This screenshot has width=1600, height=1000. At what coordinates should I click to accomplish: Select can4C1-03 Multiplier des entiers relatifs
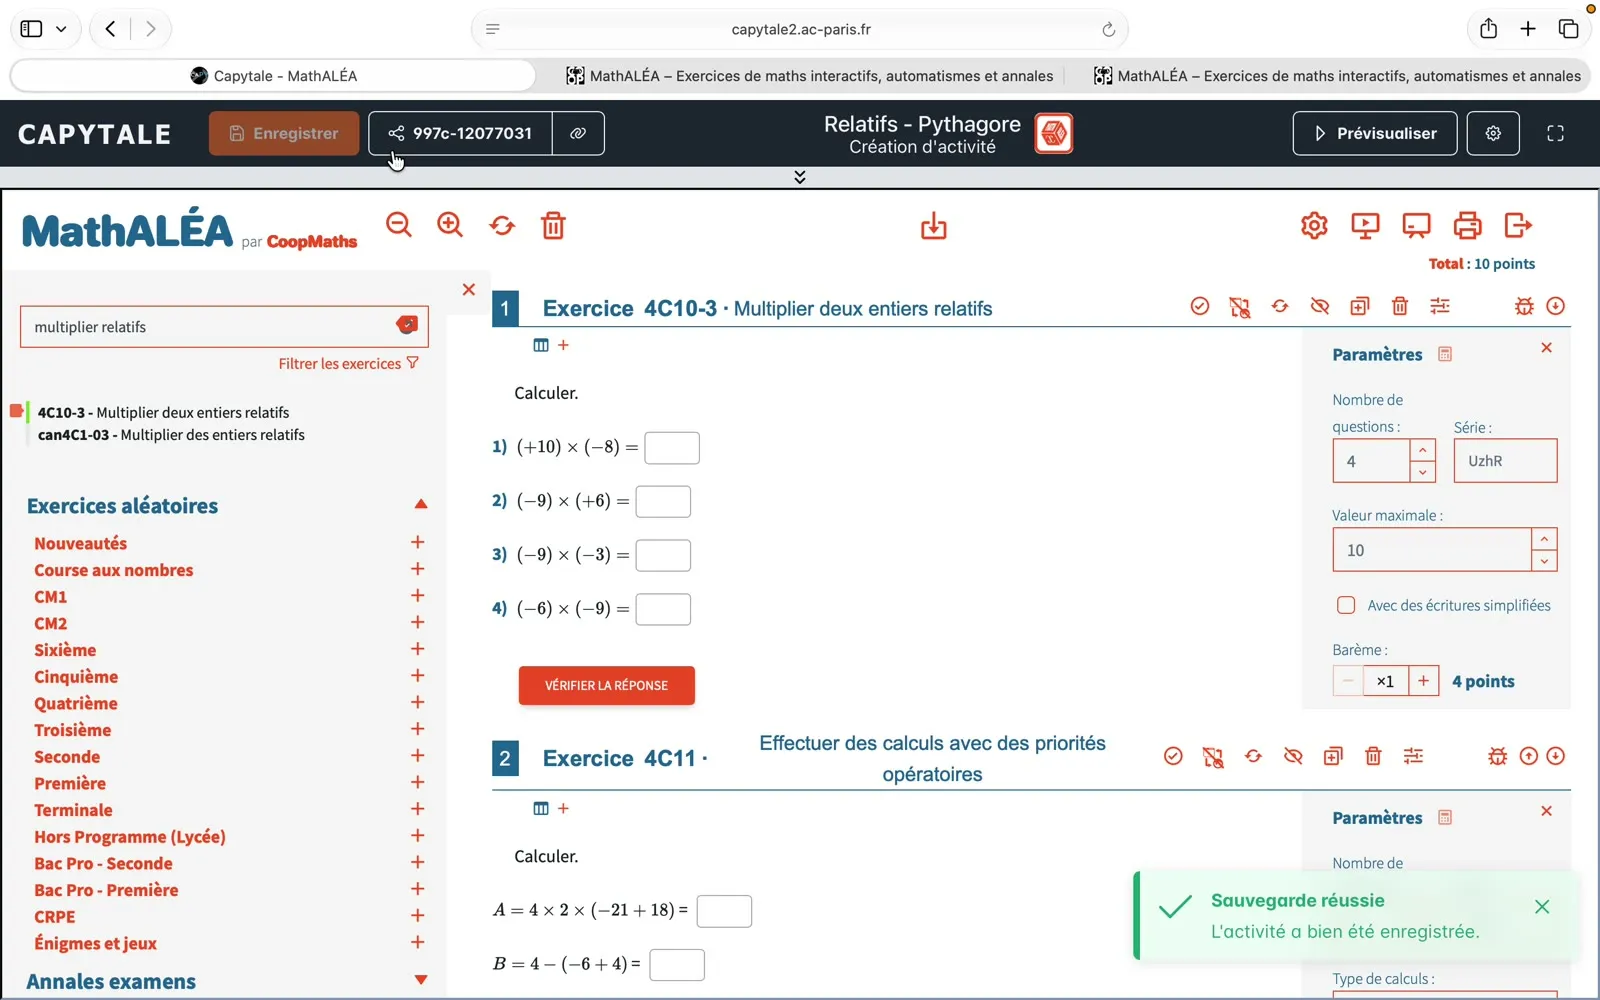click(171, 435)
